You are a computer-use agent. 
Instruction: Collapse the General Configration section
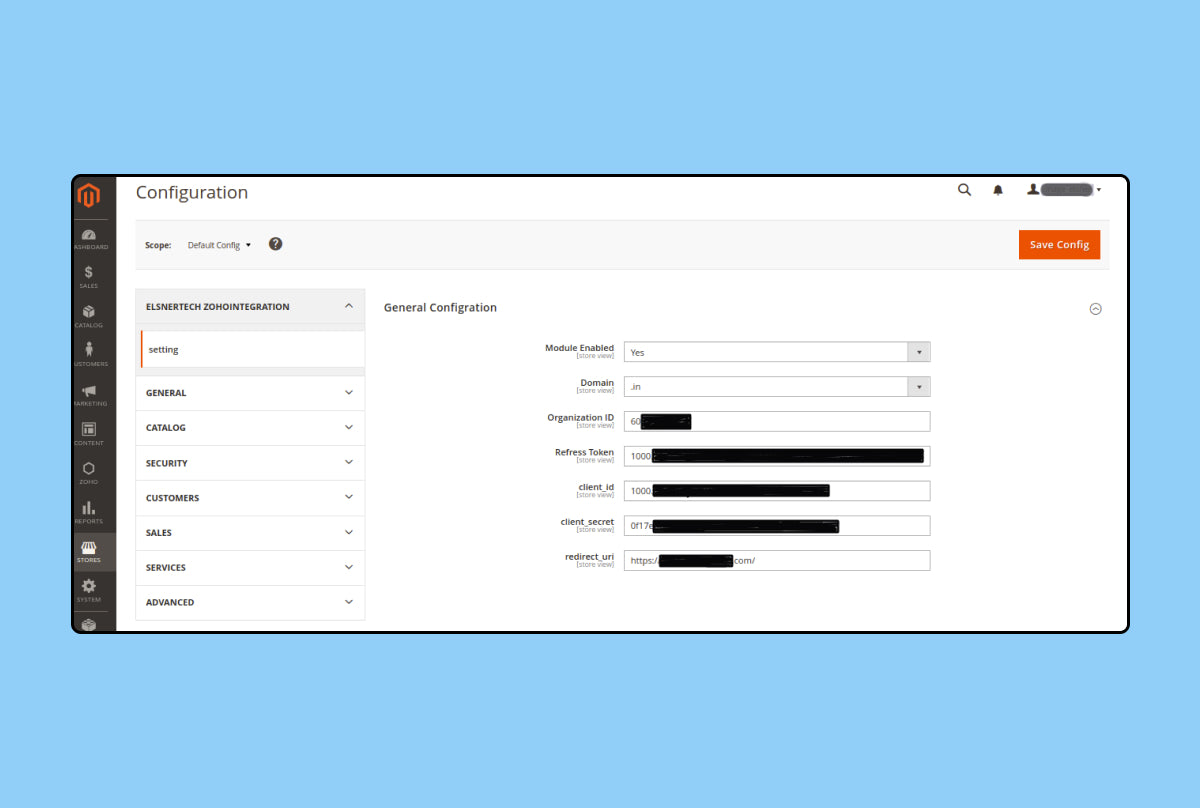click(x=1095, y=309)
